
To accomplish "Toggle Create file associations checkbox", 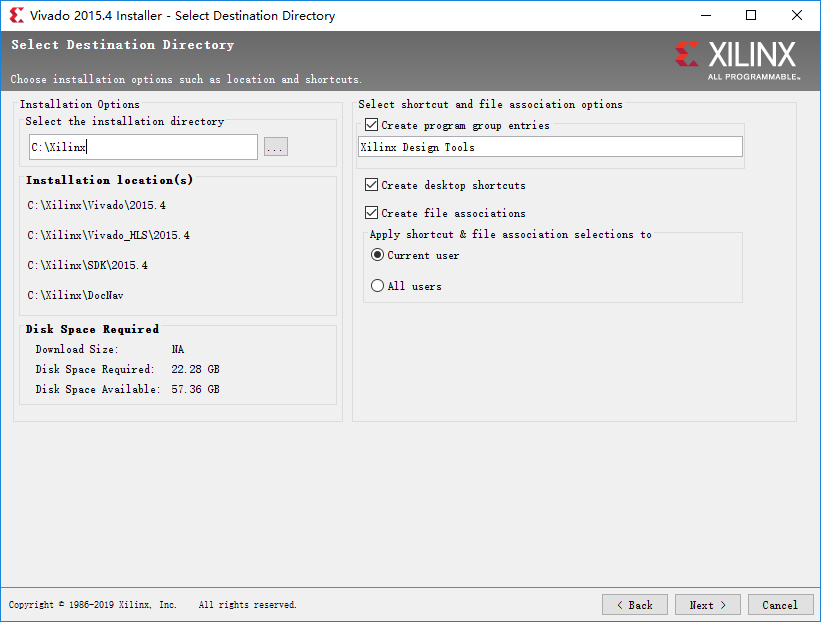I will click(371, 213).
